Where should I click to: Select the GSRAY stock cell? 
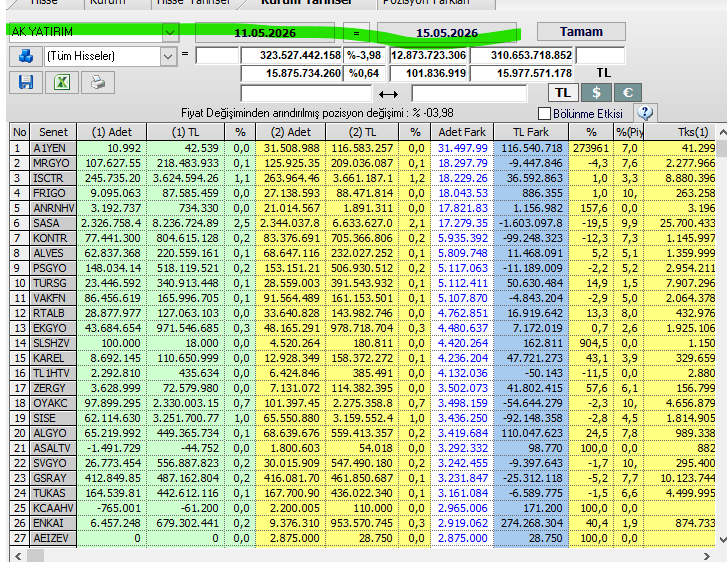tap(53, 478)
